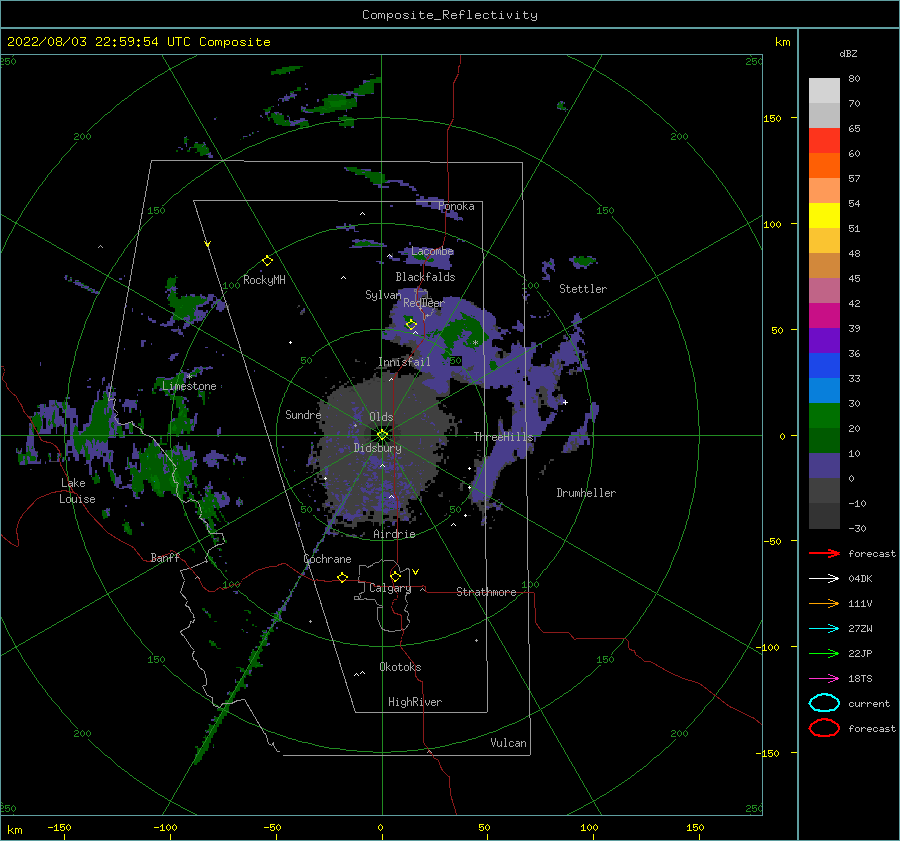Click the Calgary city label
The height and width of the screenshot is (841, 900).
[x=390, y=588]
